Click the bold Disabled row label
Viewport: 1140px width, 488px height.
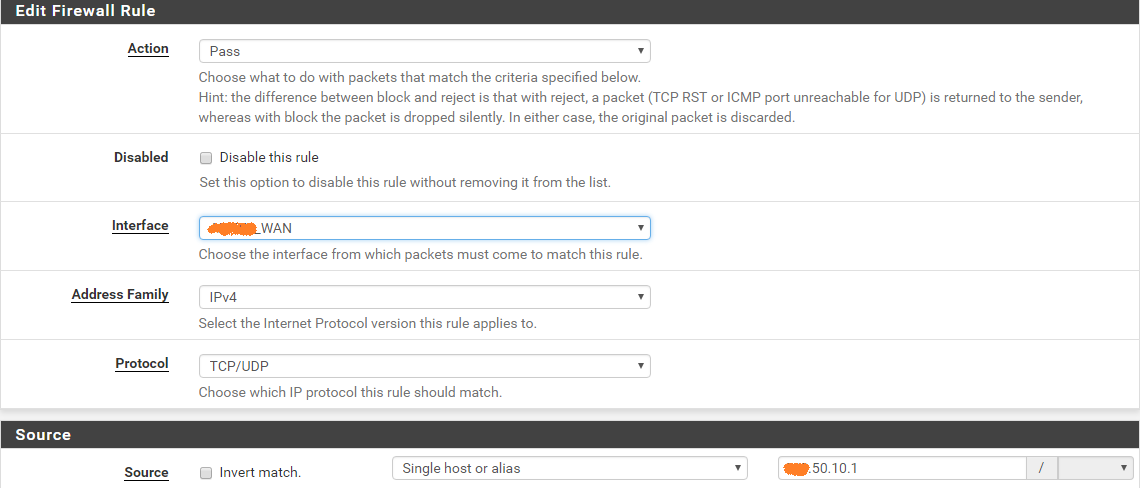[141, 157]
